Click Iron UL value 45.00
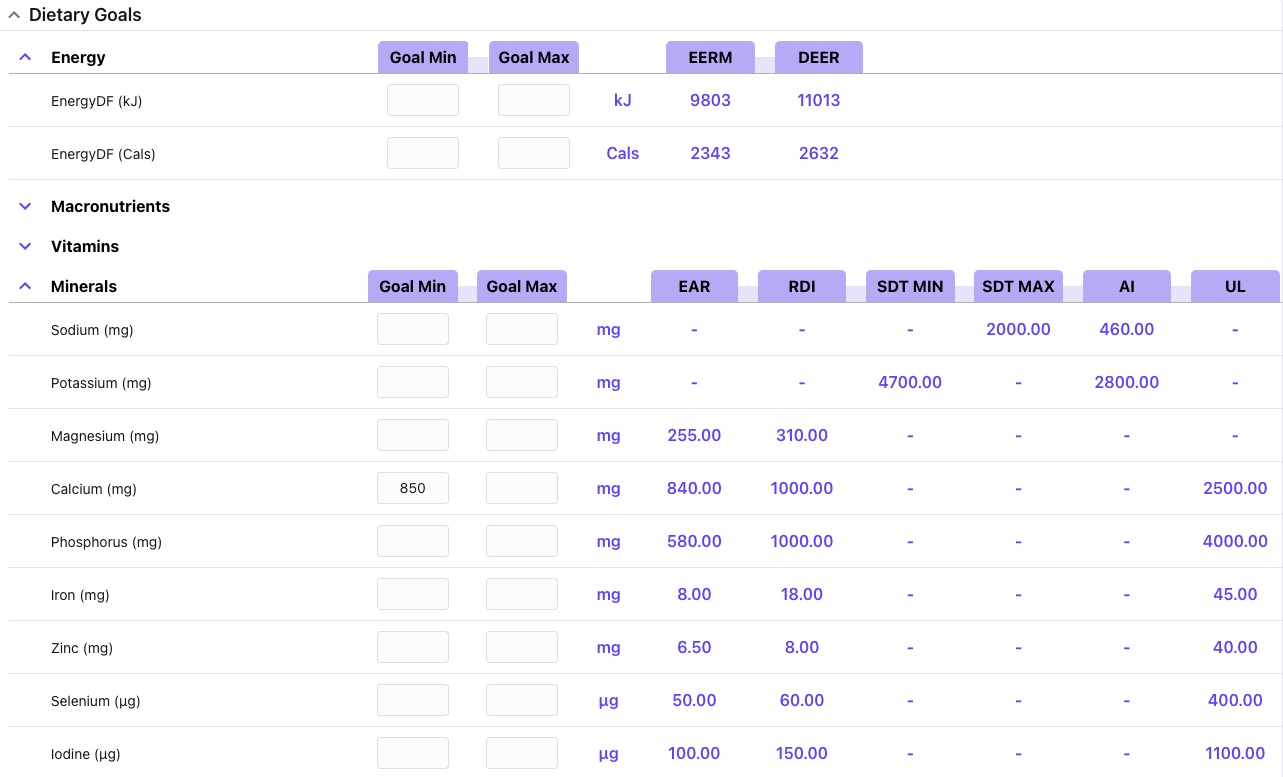The image size is (1283, 777). tap(1235, 594)
